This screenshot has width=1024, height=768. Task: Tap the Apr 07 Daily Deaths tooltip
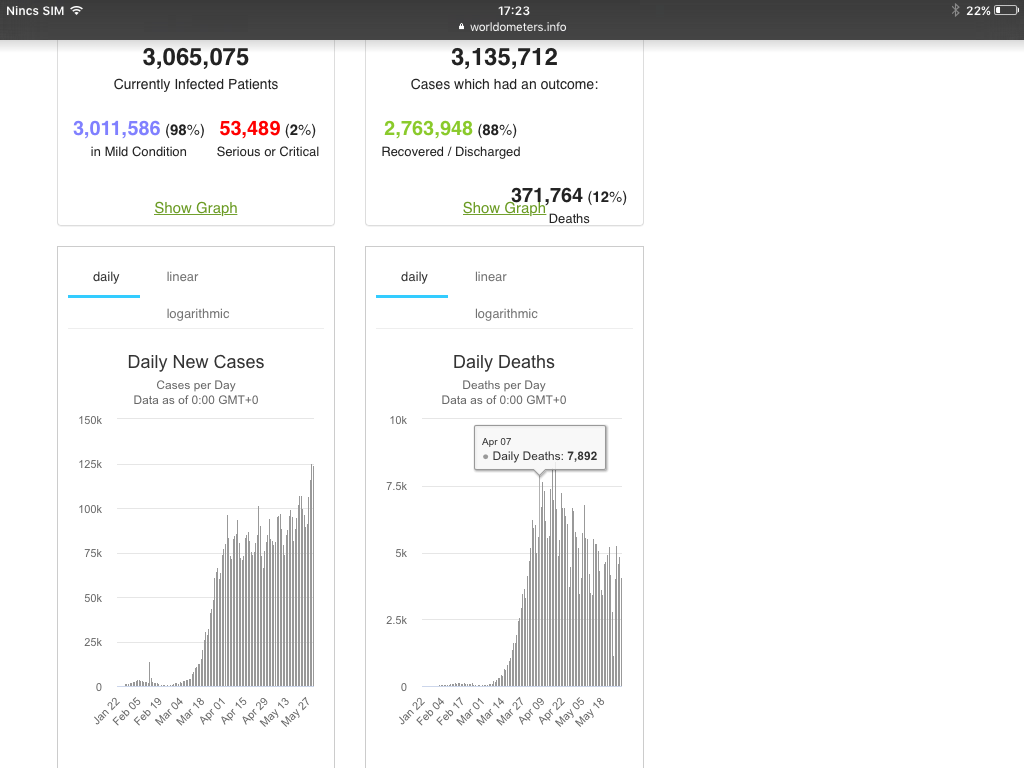point(540,448)
